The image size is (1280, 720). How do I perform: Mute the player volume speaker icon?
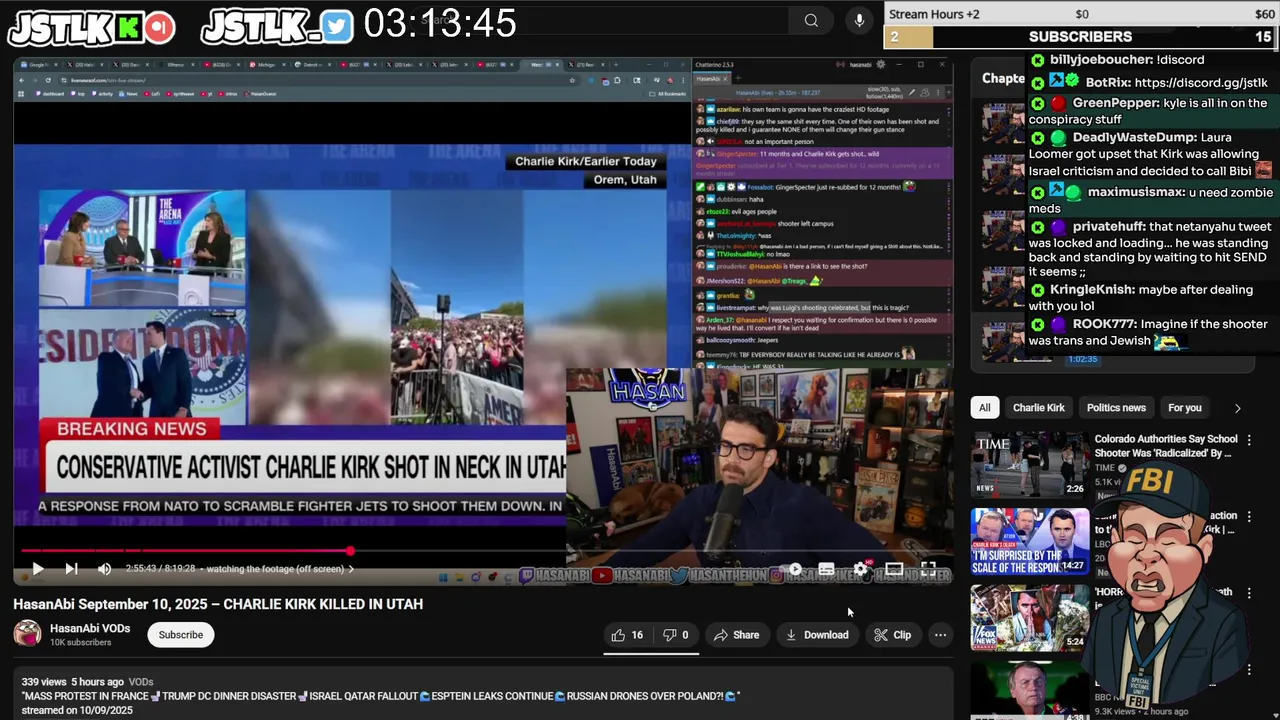(104, 569)
